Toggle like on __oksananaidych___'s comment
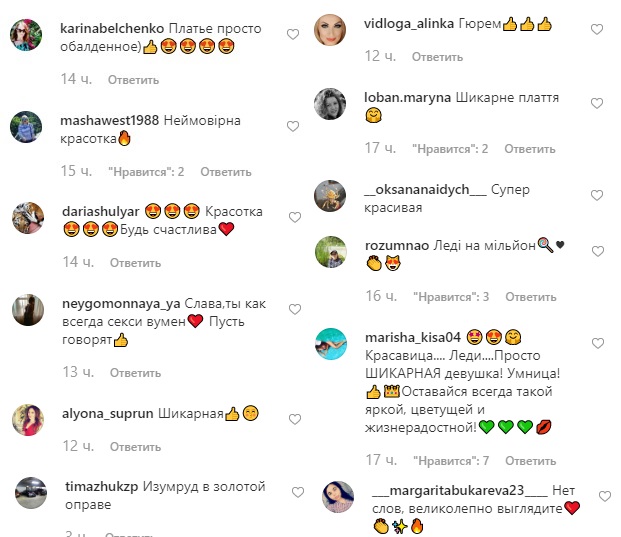 (x=597, y=195)
